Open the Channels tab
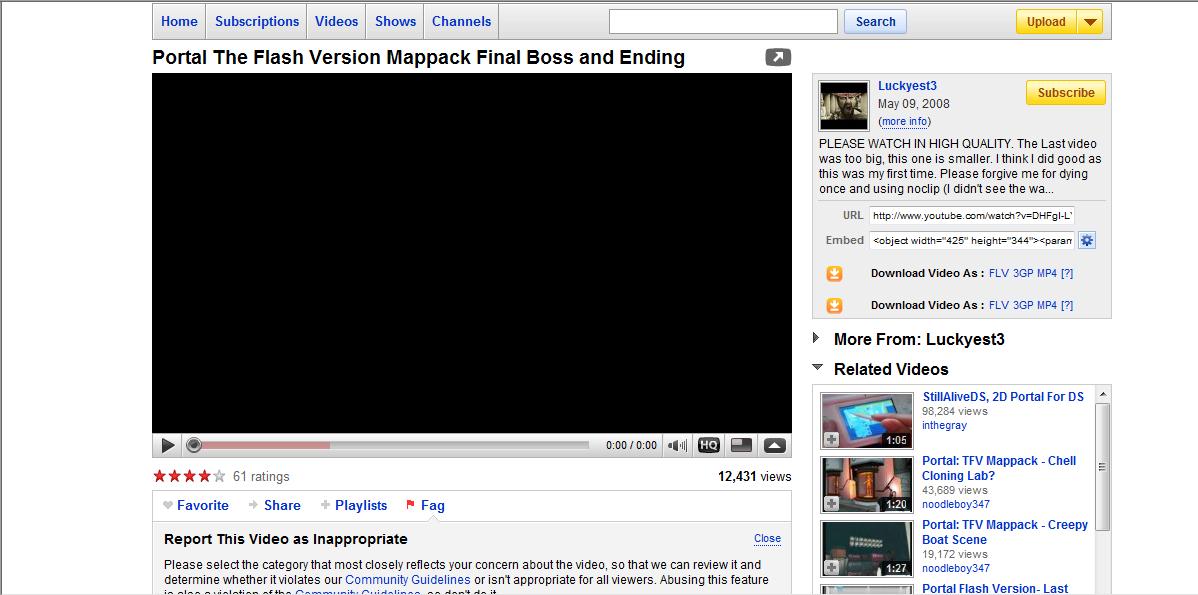The width and height of the screenshot is (1198, 595). (x=461, y=21)
